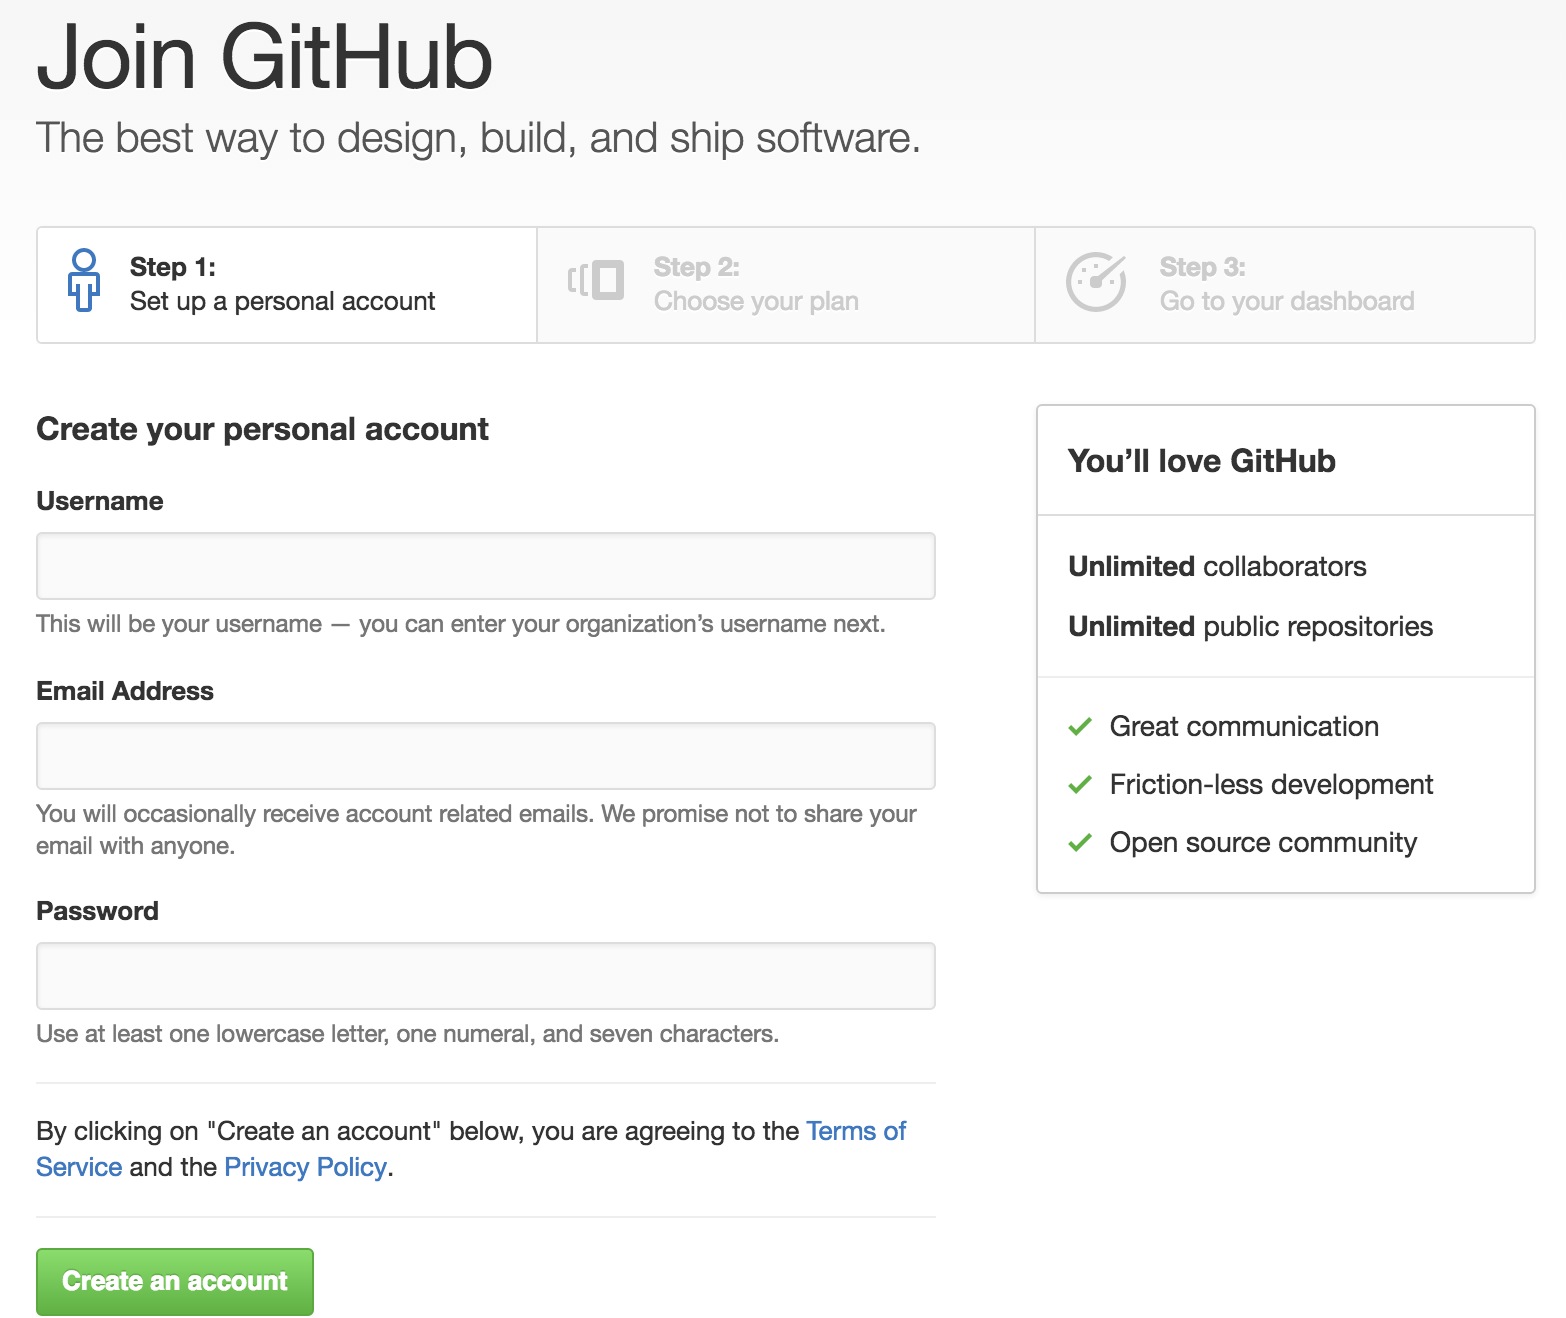Click checkmark icon beside Friction-less development
Viewport: 1566px width, 1318px height.
click(1080, 785)
